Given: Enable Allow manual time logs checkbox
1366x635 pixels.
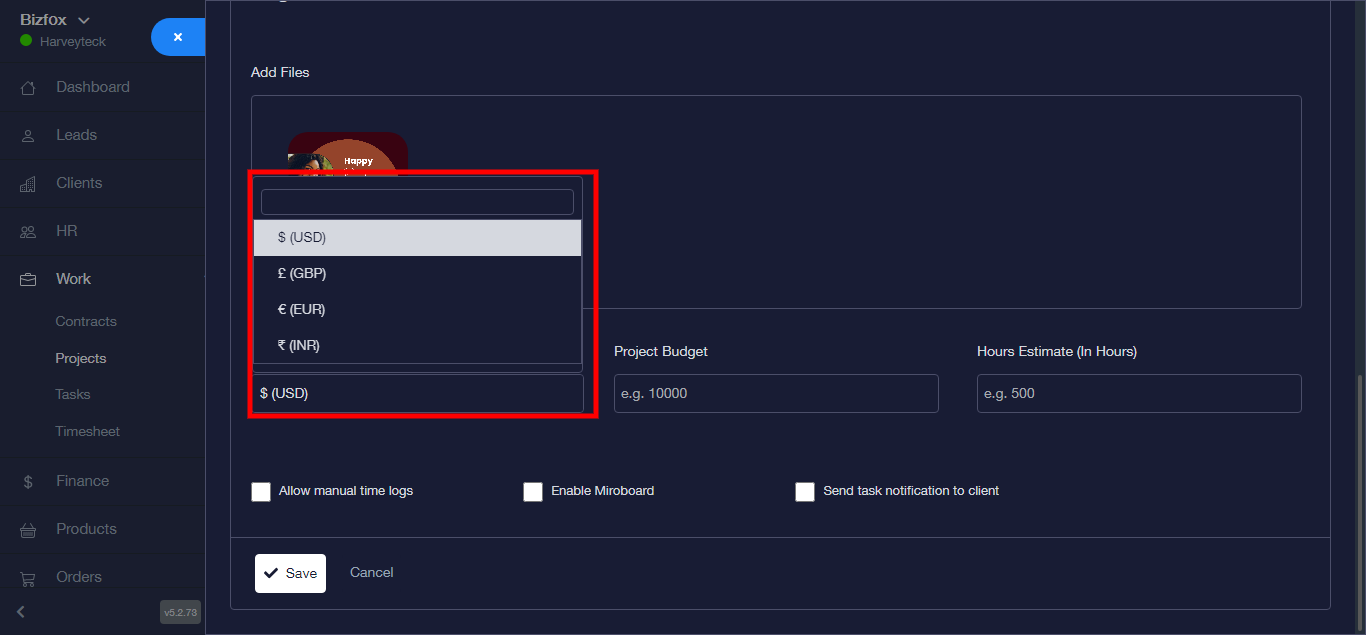Looking at the screenshot, I should pyautogui.click(x=261, y=492).
